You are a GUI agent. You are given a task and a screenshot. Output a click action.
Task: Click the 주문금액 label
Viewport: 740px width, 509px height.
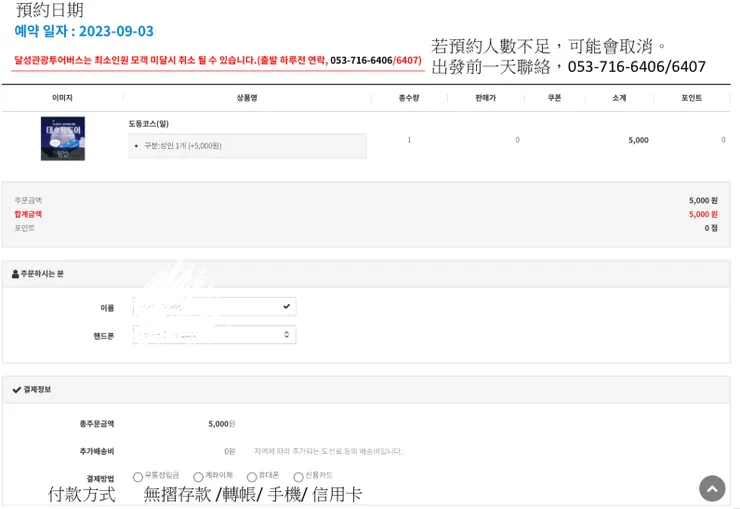click(x=28, y=200)
